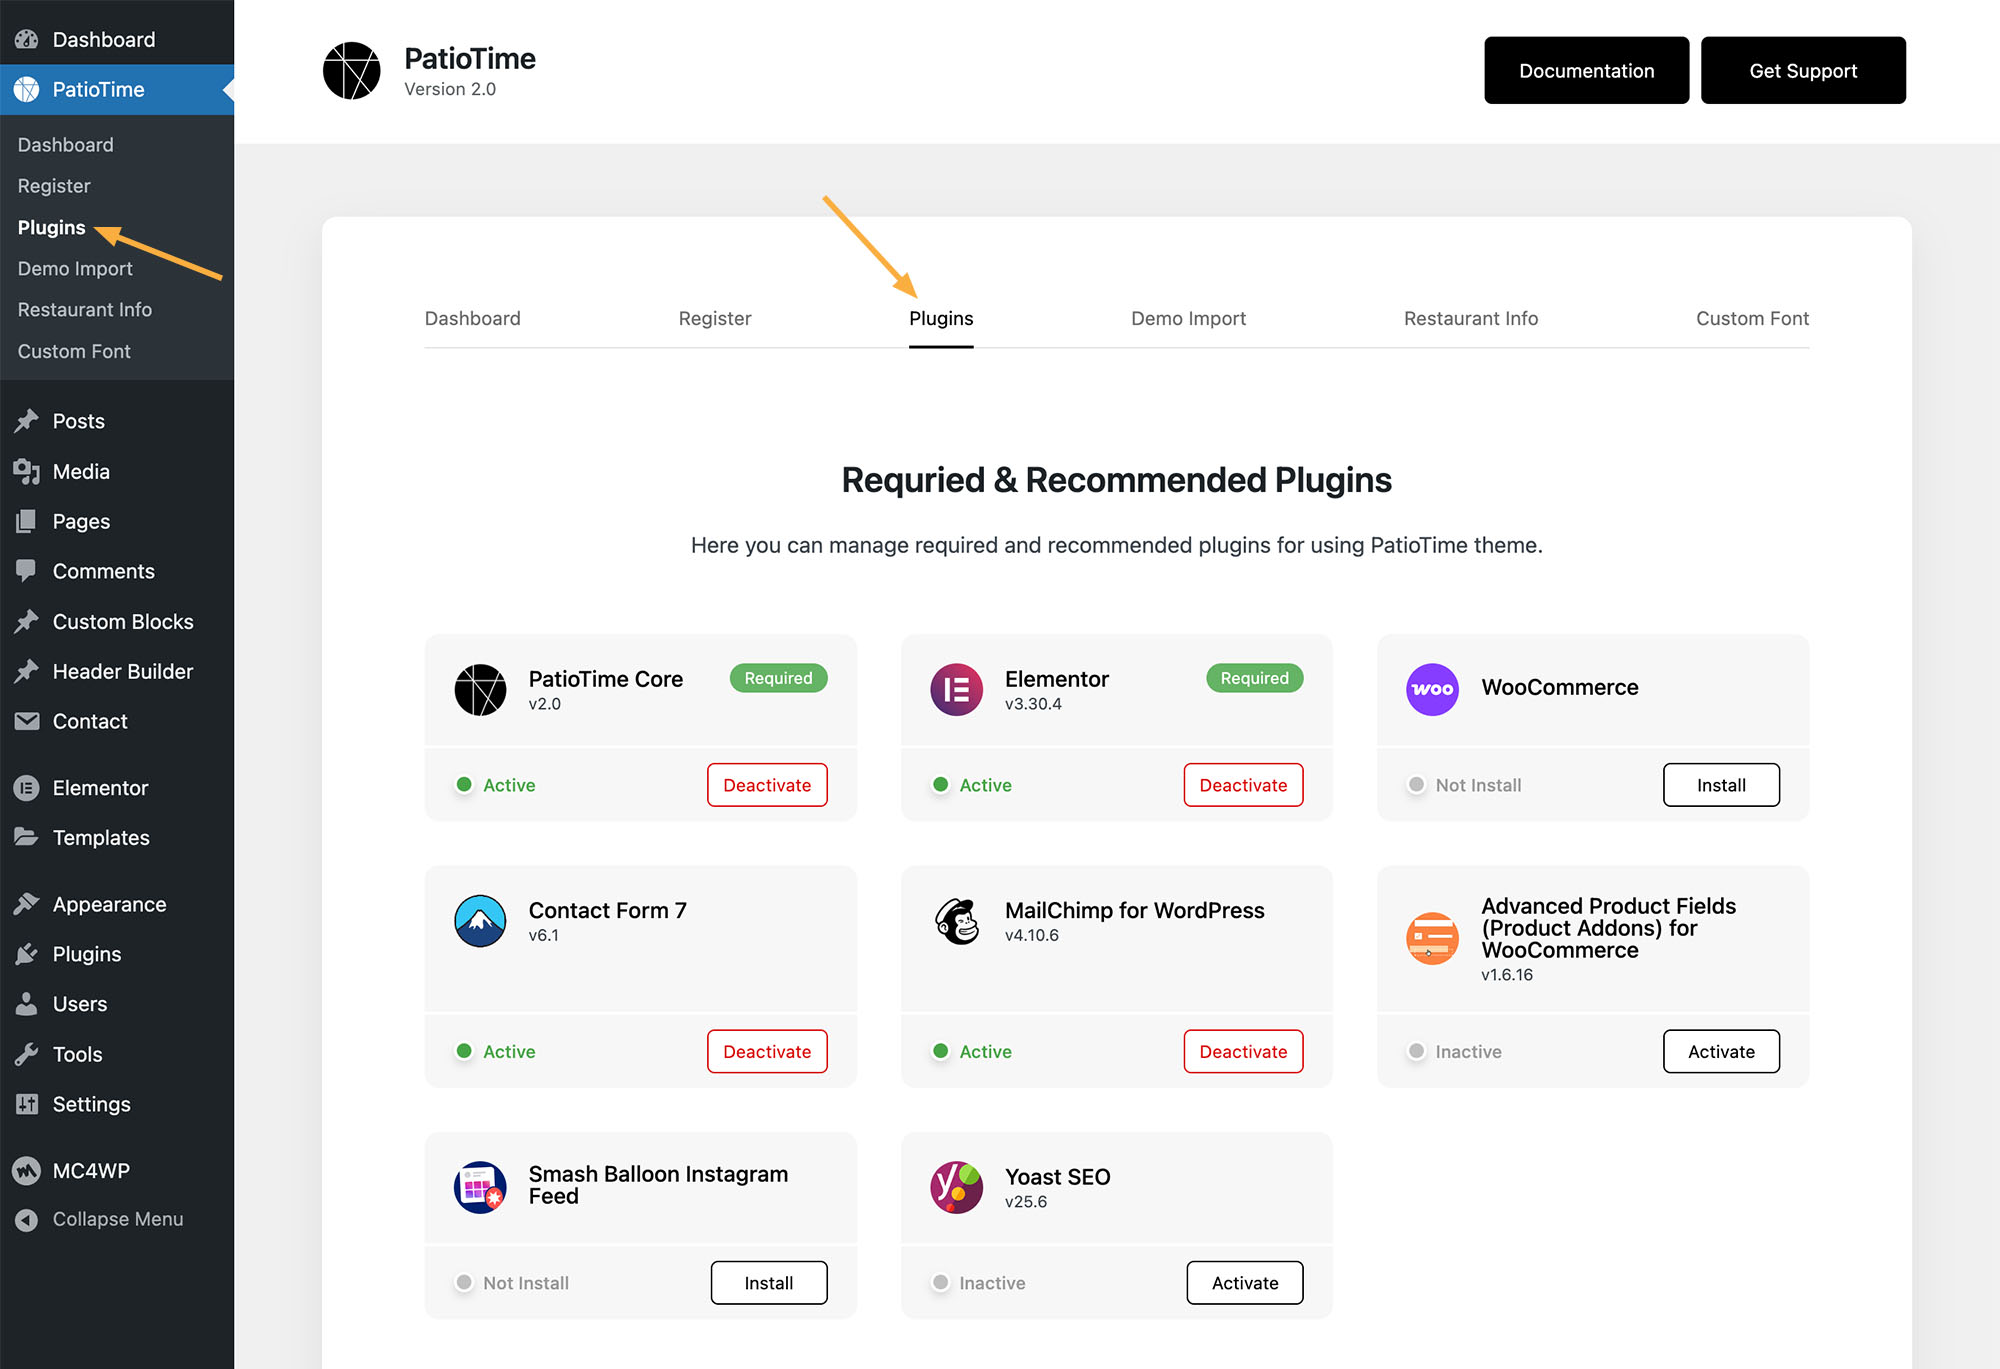Viewport: 2000px width, 1369px height.
Task: Click the Elementor plugin card icon
Action: tap(956, 689)
